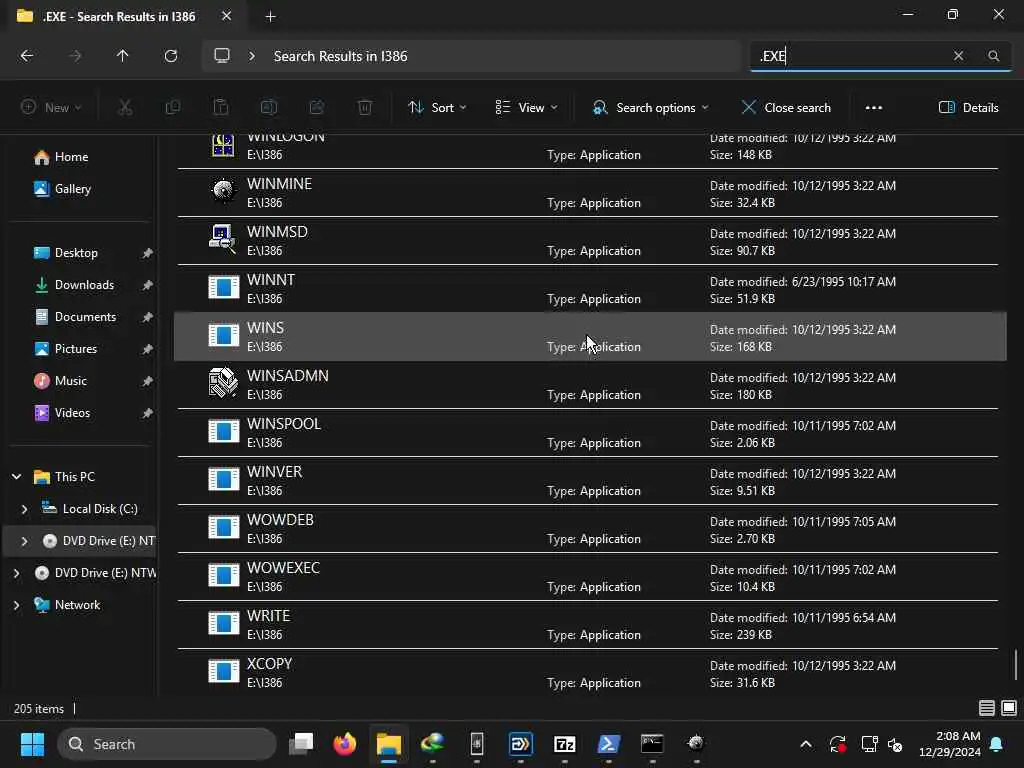Select the WINNT application file
1024x768 pixels.
pos(588,289)
